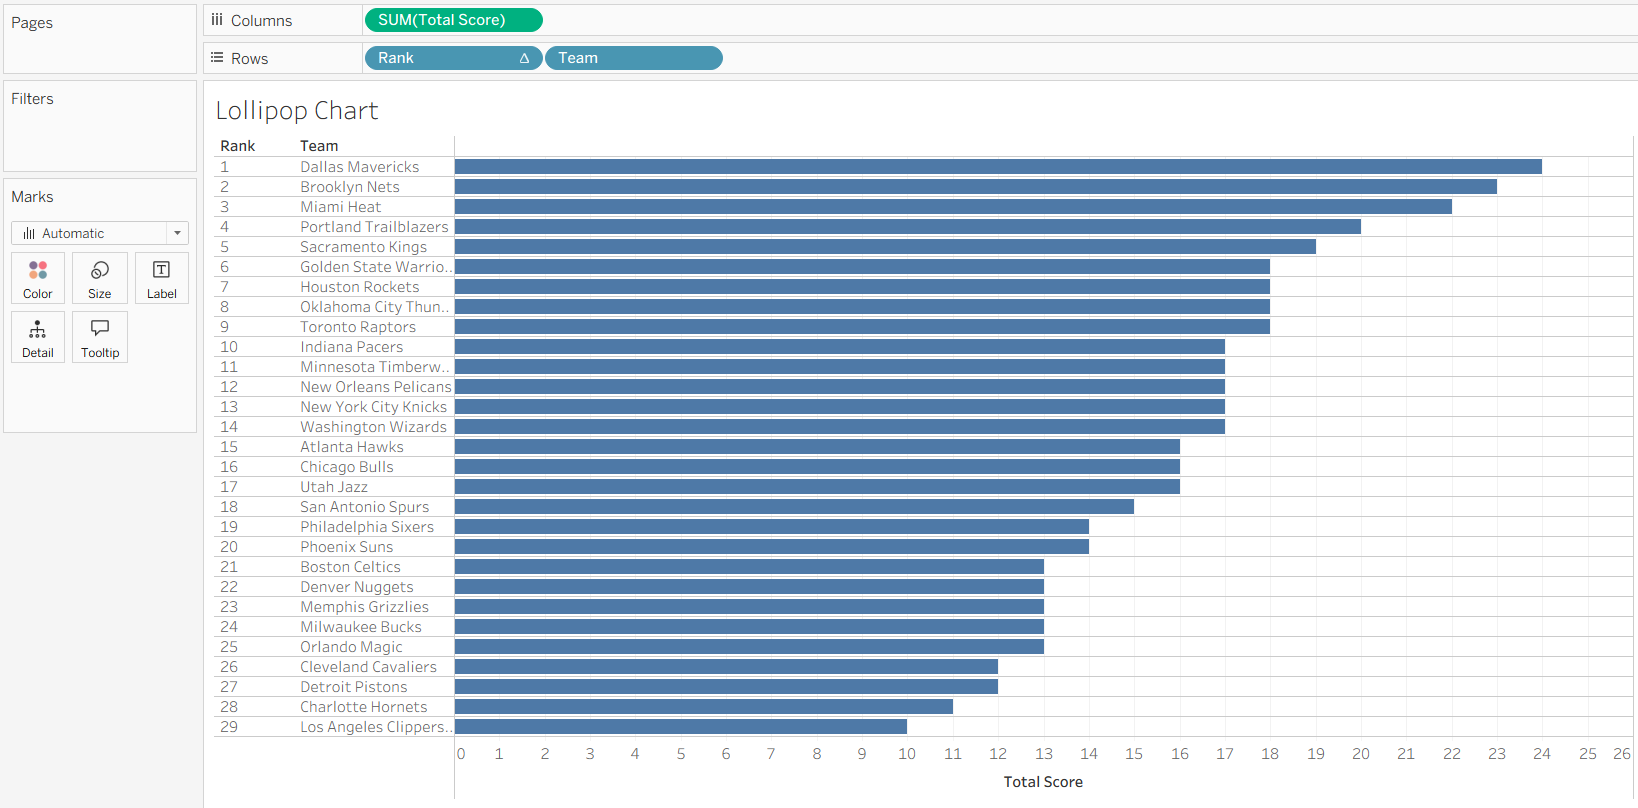This screenshot has width=1638, height=808.
Task: Click the Dallas Mavericks team label
Action: click(360, 167)
